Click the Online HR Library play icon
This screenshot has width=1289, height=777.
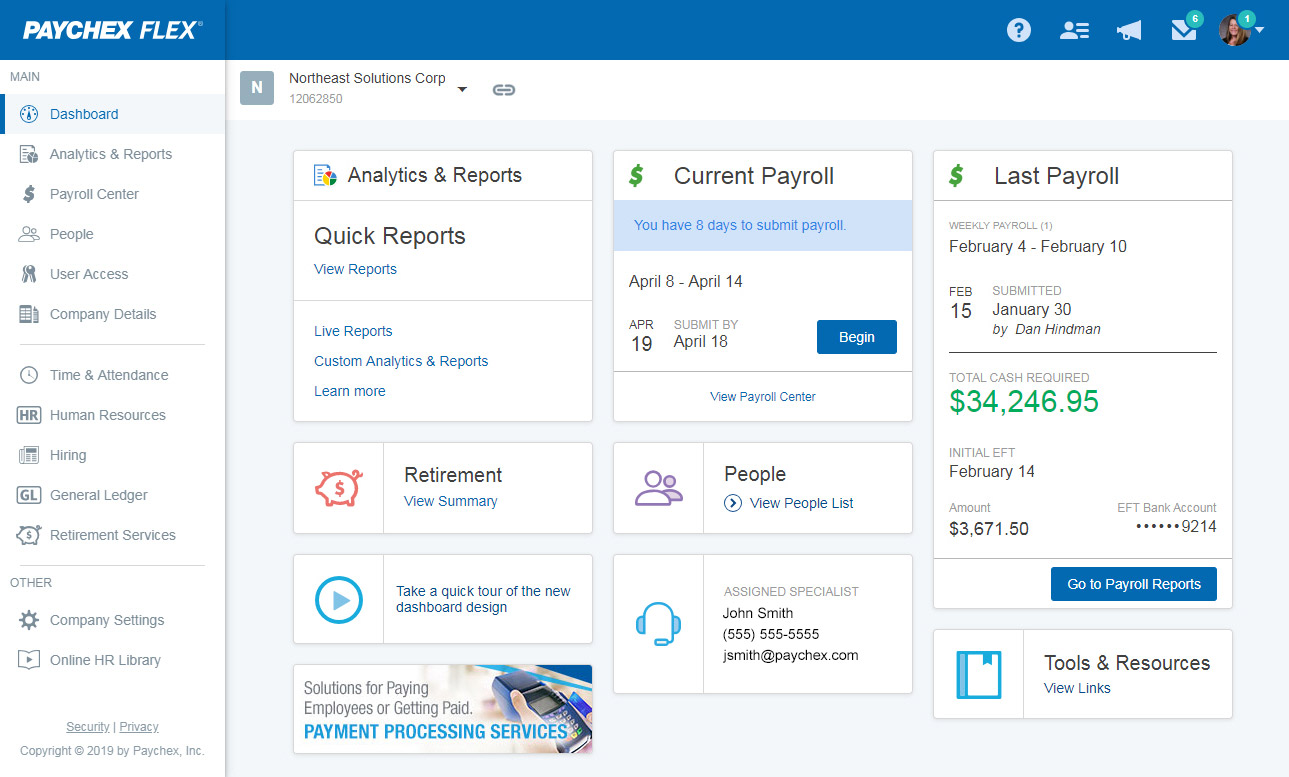(29, 660)
